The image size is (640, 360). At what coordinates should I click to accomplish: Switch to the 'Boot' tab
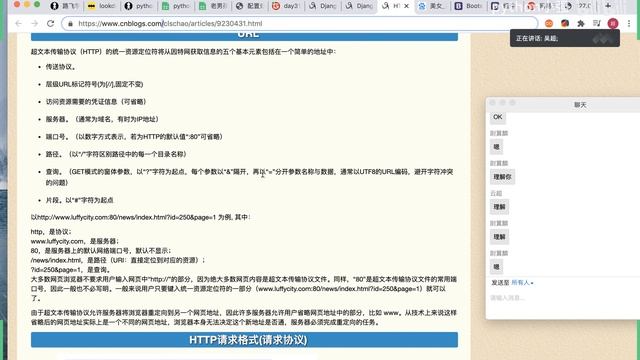(469, 6)
